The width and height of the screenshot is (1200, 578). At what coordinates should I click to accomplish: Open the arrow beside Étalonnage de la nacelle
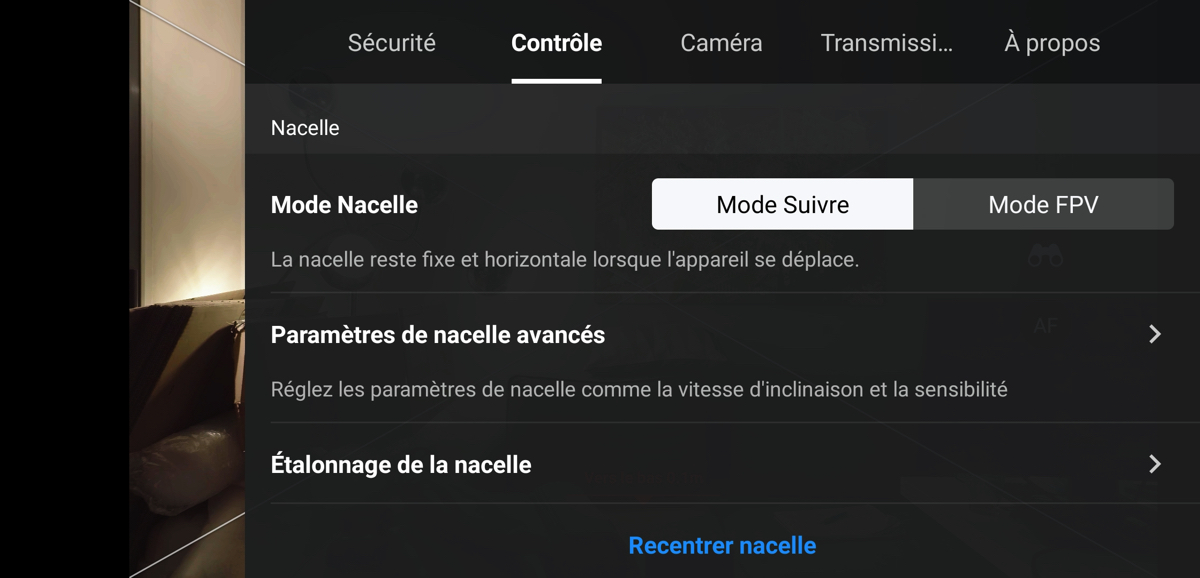coord(1155,464)
